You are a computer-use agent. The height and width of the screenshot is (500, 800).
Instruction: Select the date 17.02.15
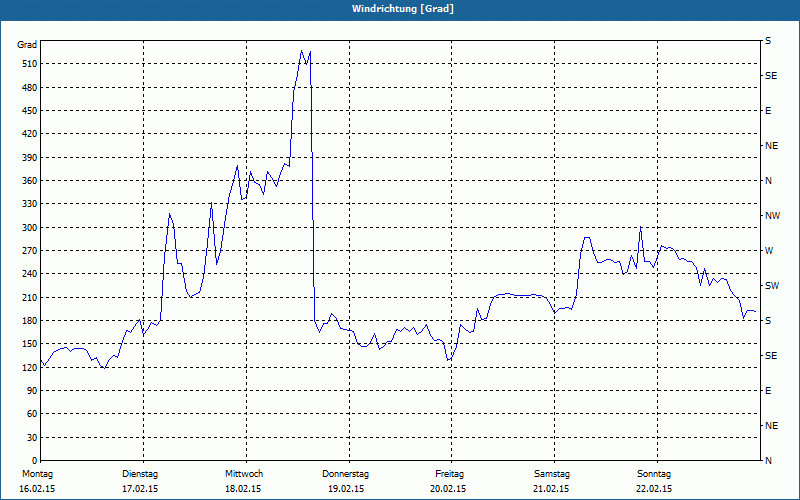tap(140, 489)
